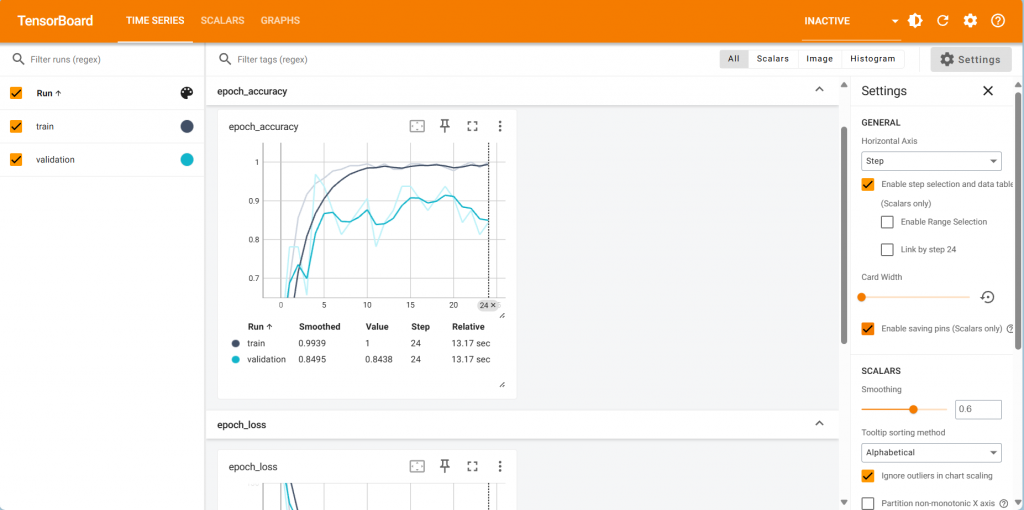This screenshot has height=510, width=1024.
Task: Collapse the epoch_accuracy section
Action: [819, 90]
